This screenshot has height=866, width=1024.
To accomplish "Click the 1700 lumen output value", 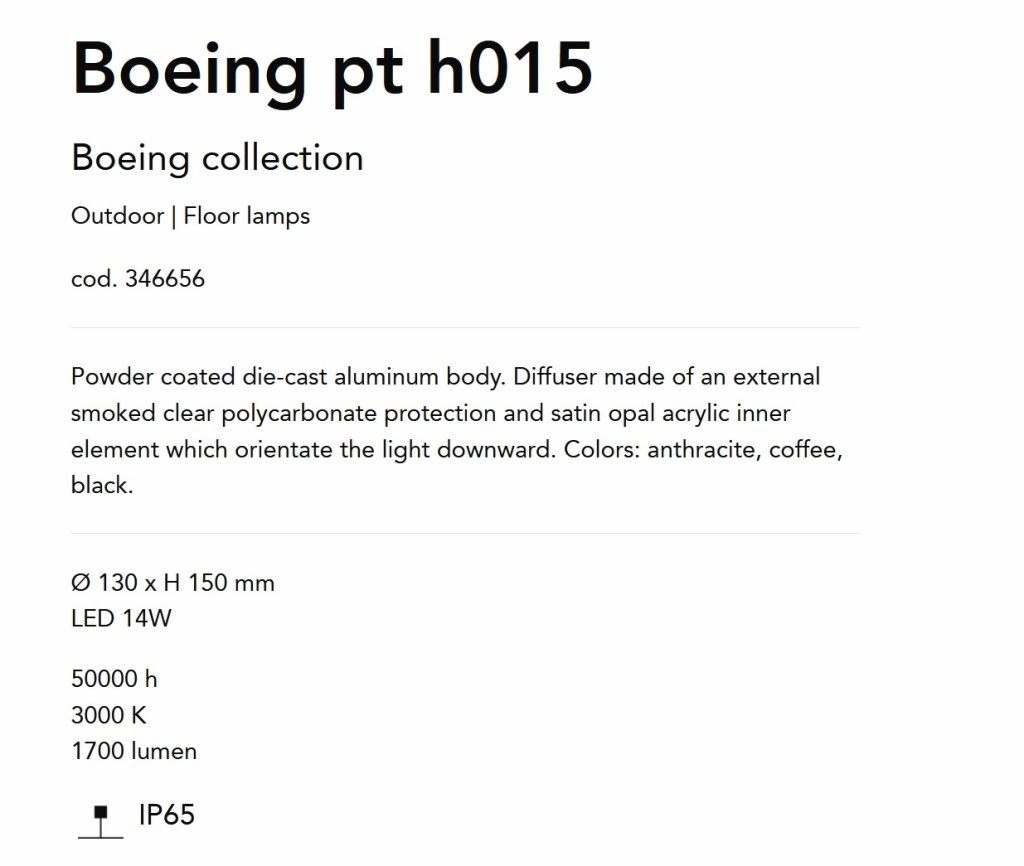I will coord(134,751).
